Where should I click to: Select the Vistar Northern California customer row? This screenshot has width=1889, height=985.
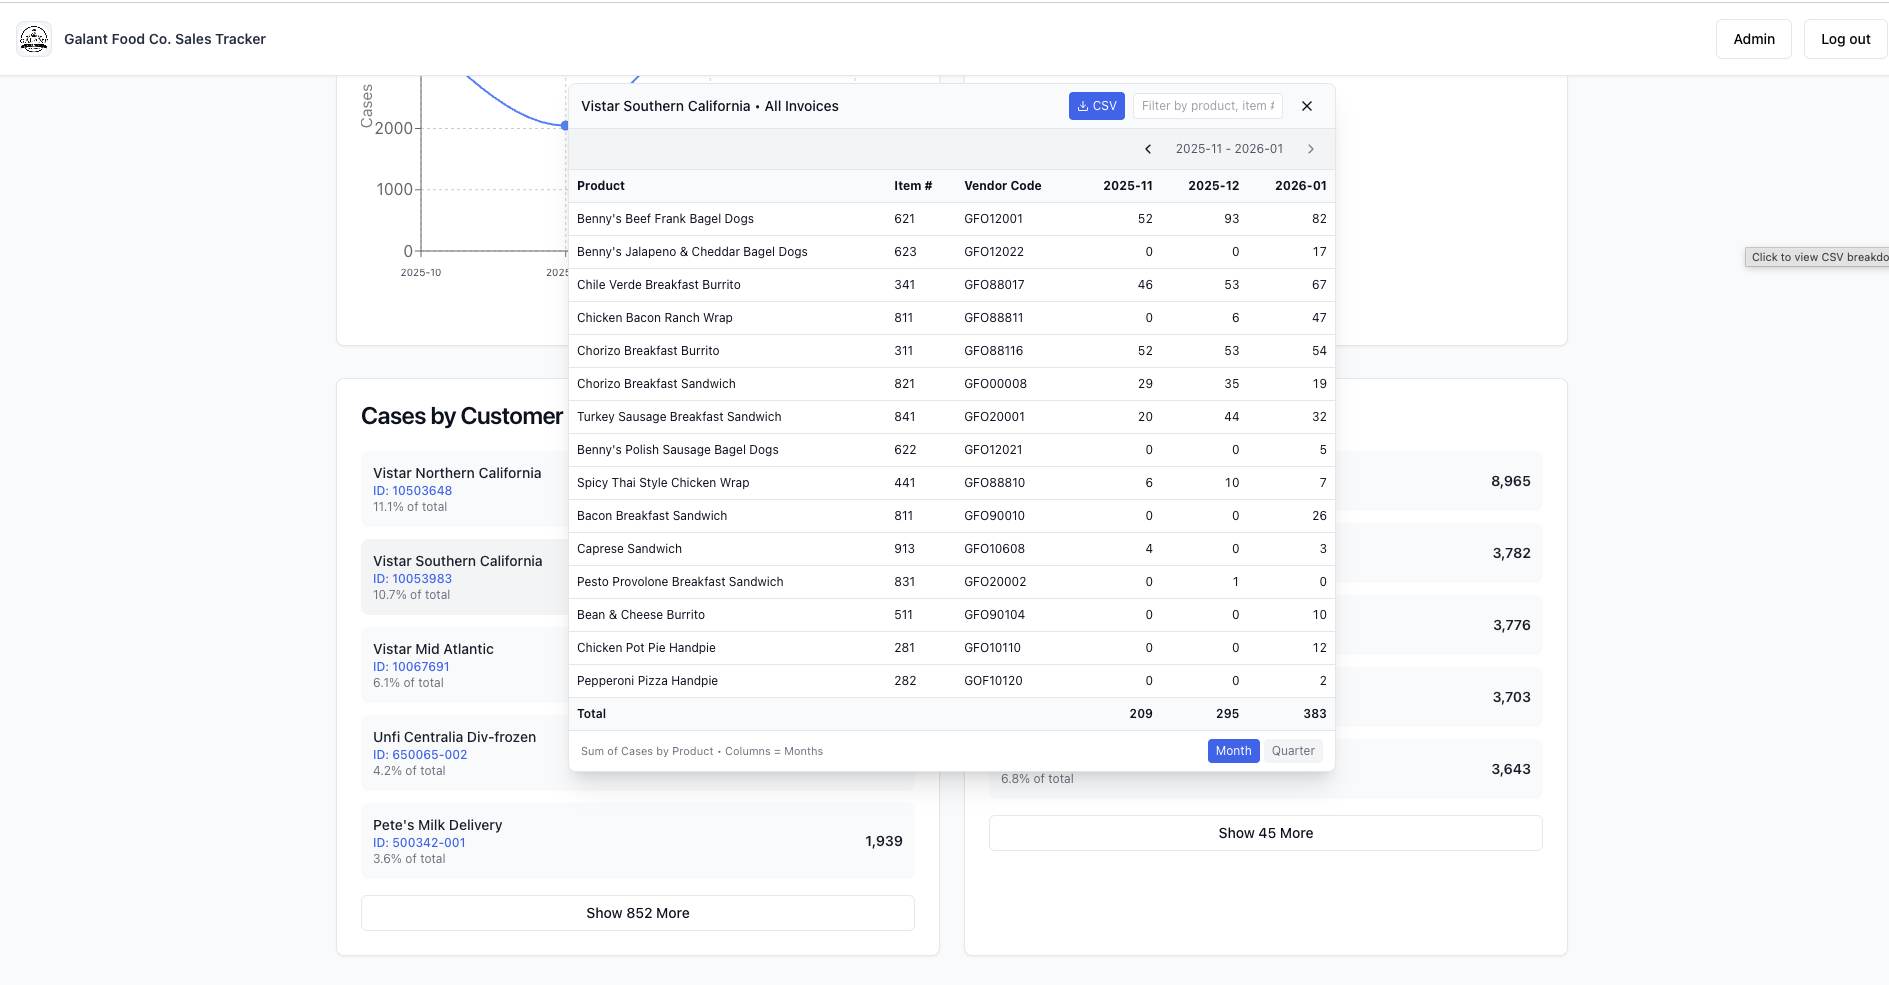[x=465, y=489]
